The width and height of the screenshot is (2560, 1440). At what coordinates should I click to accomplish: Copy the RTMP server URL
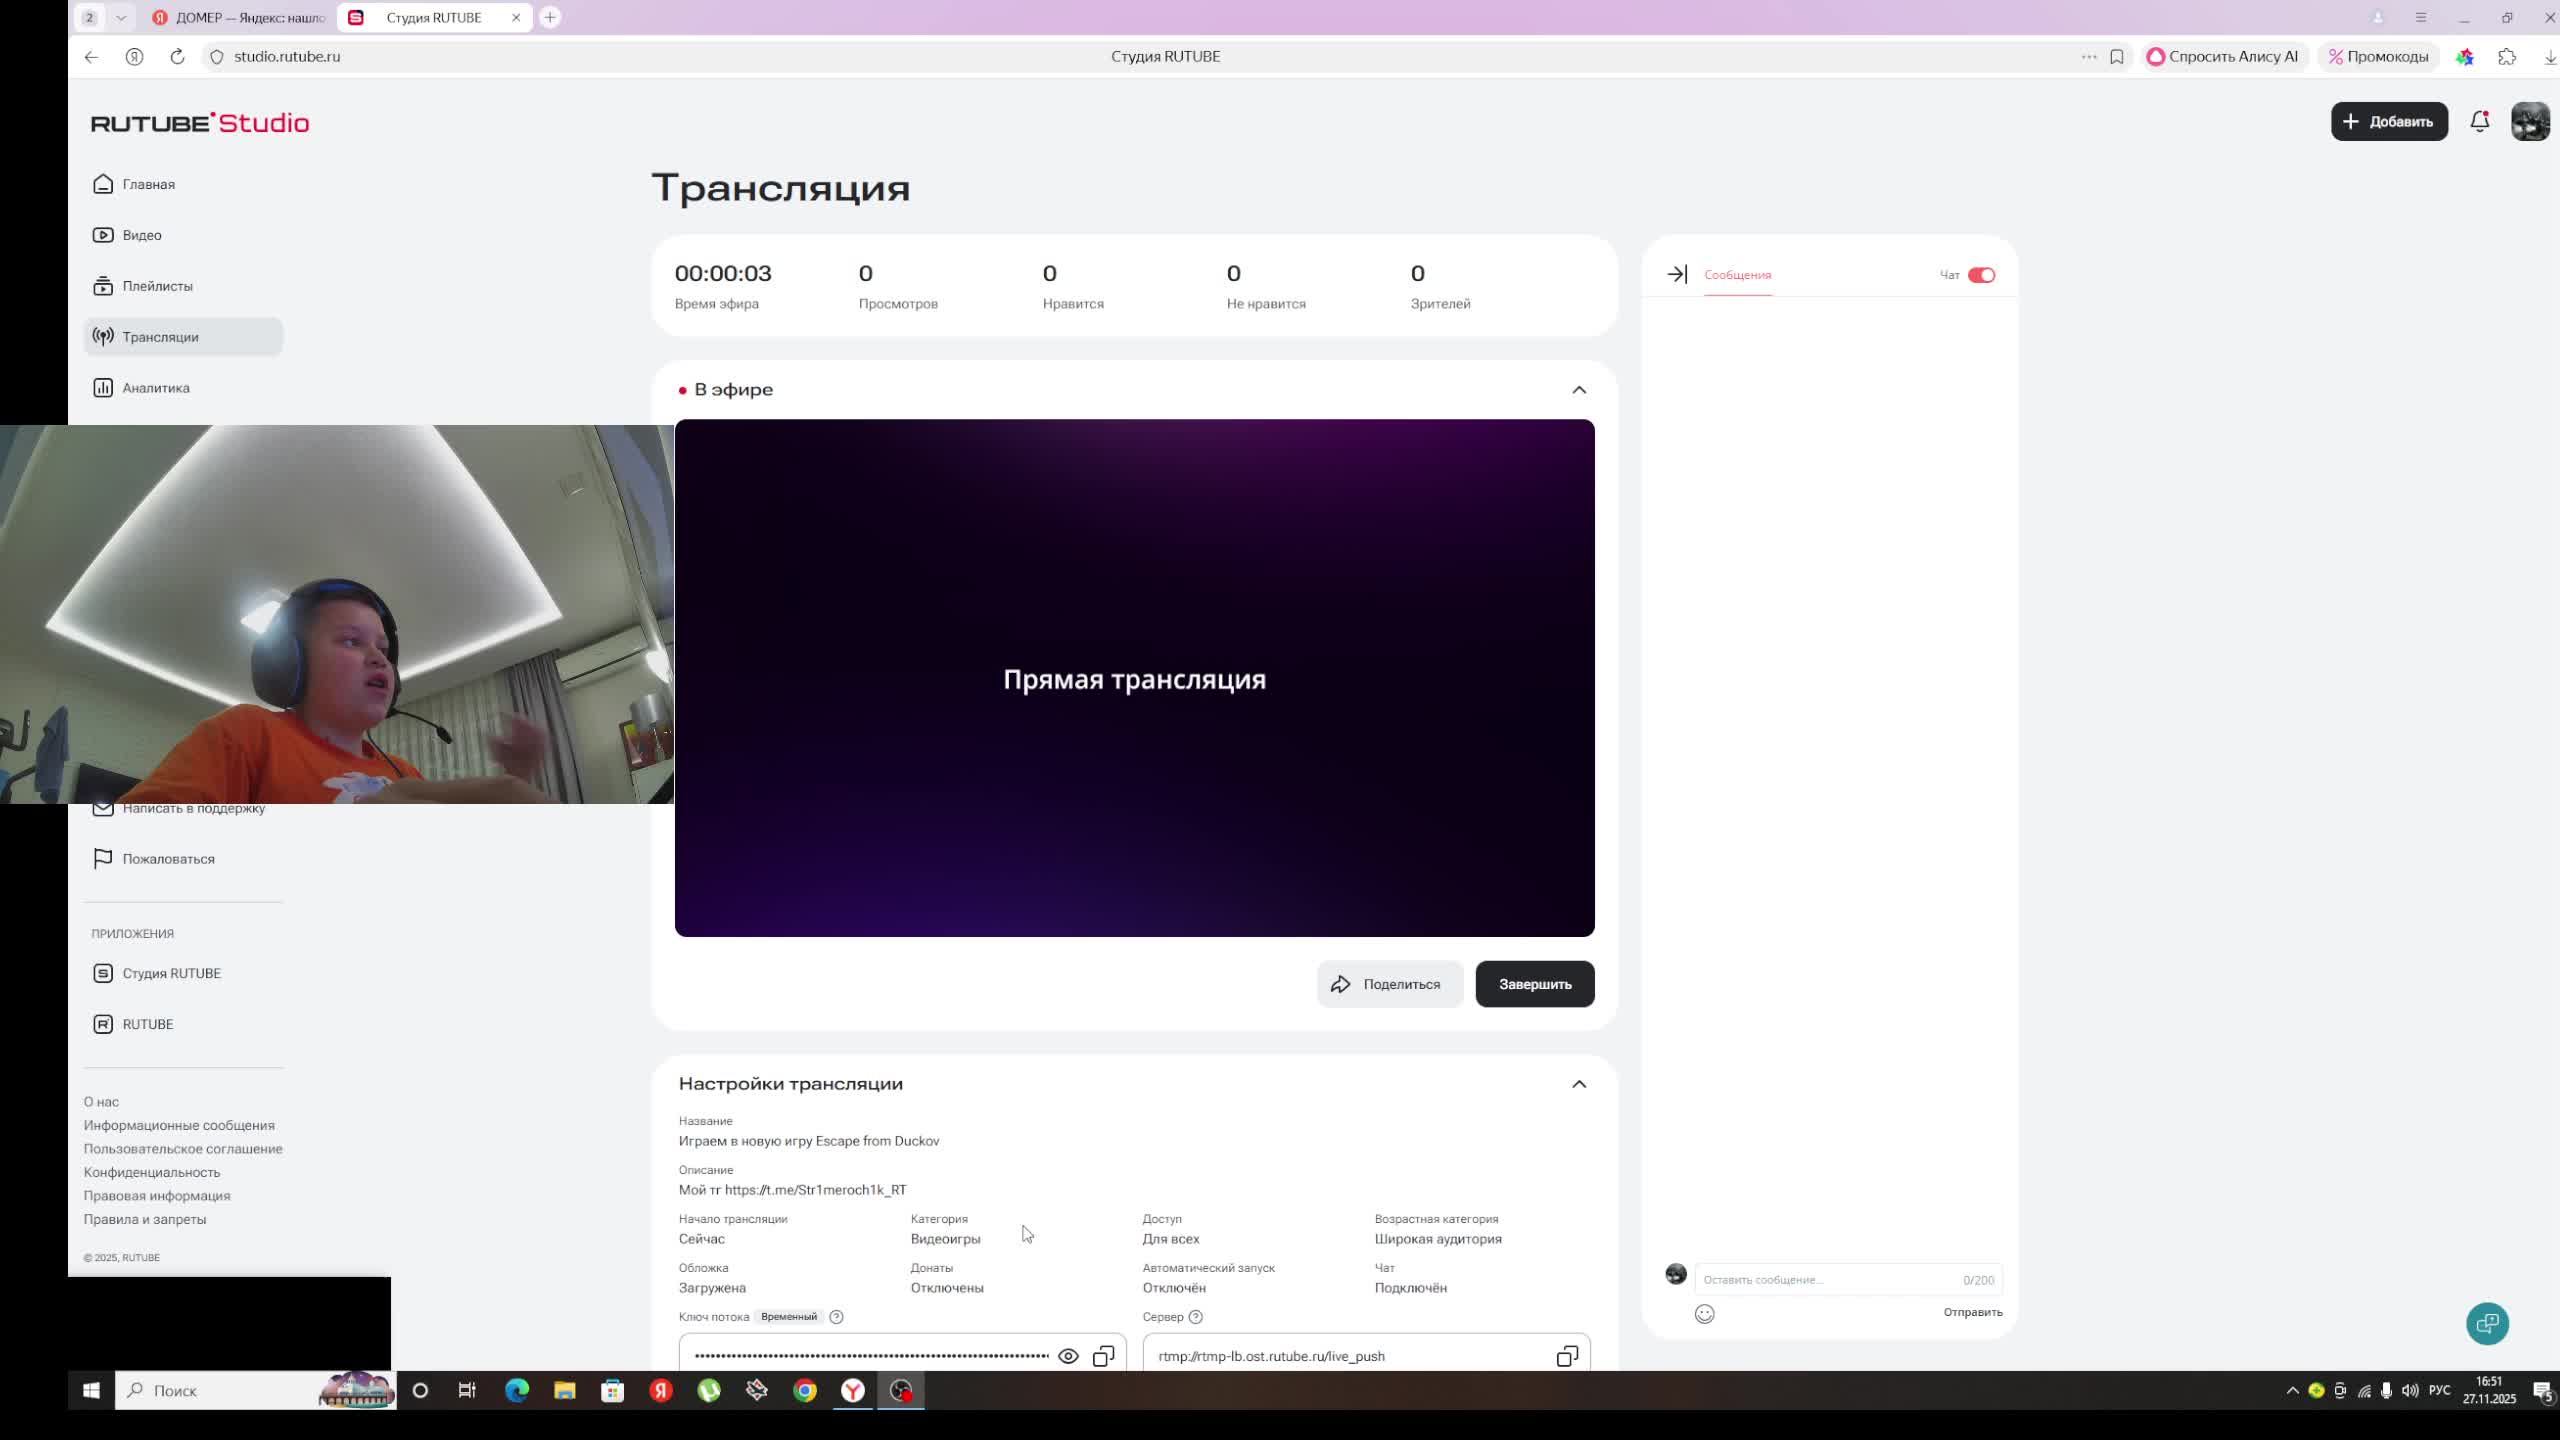tap(1566, 1356)
